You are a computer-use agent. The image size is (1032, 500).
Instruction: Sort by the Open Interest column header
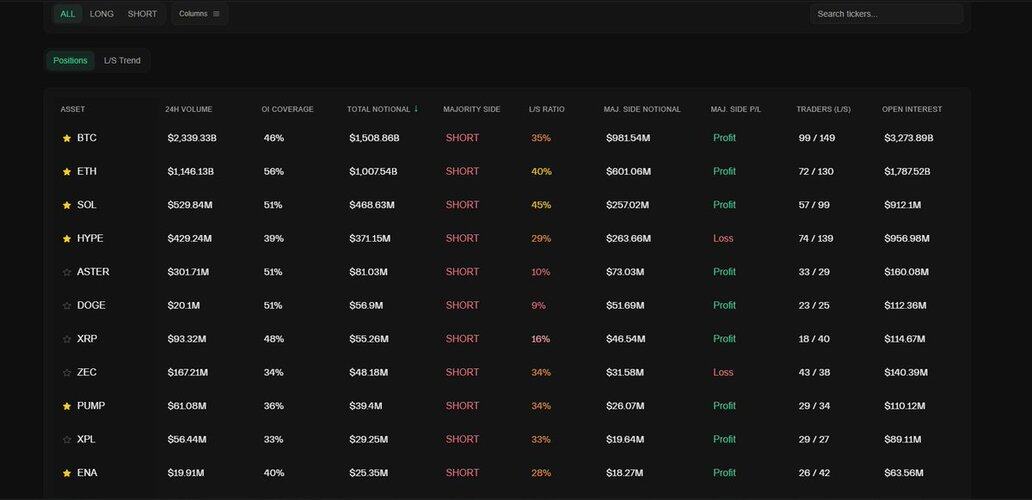click(x=911, y=109)
